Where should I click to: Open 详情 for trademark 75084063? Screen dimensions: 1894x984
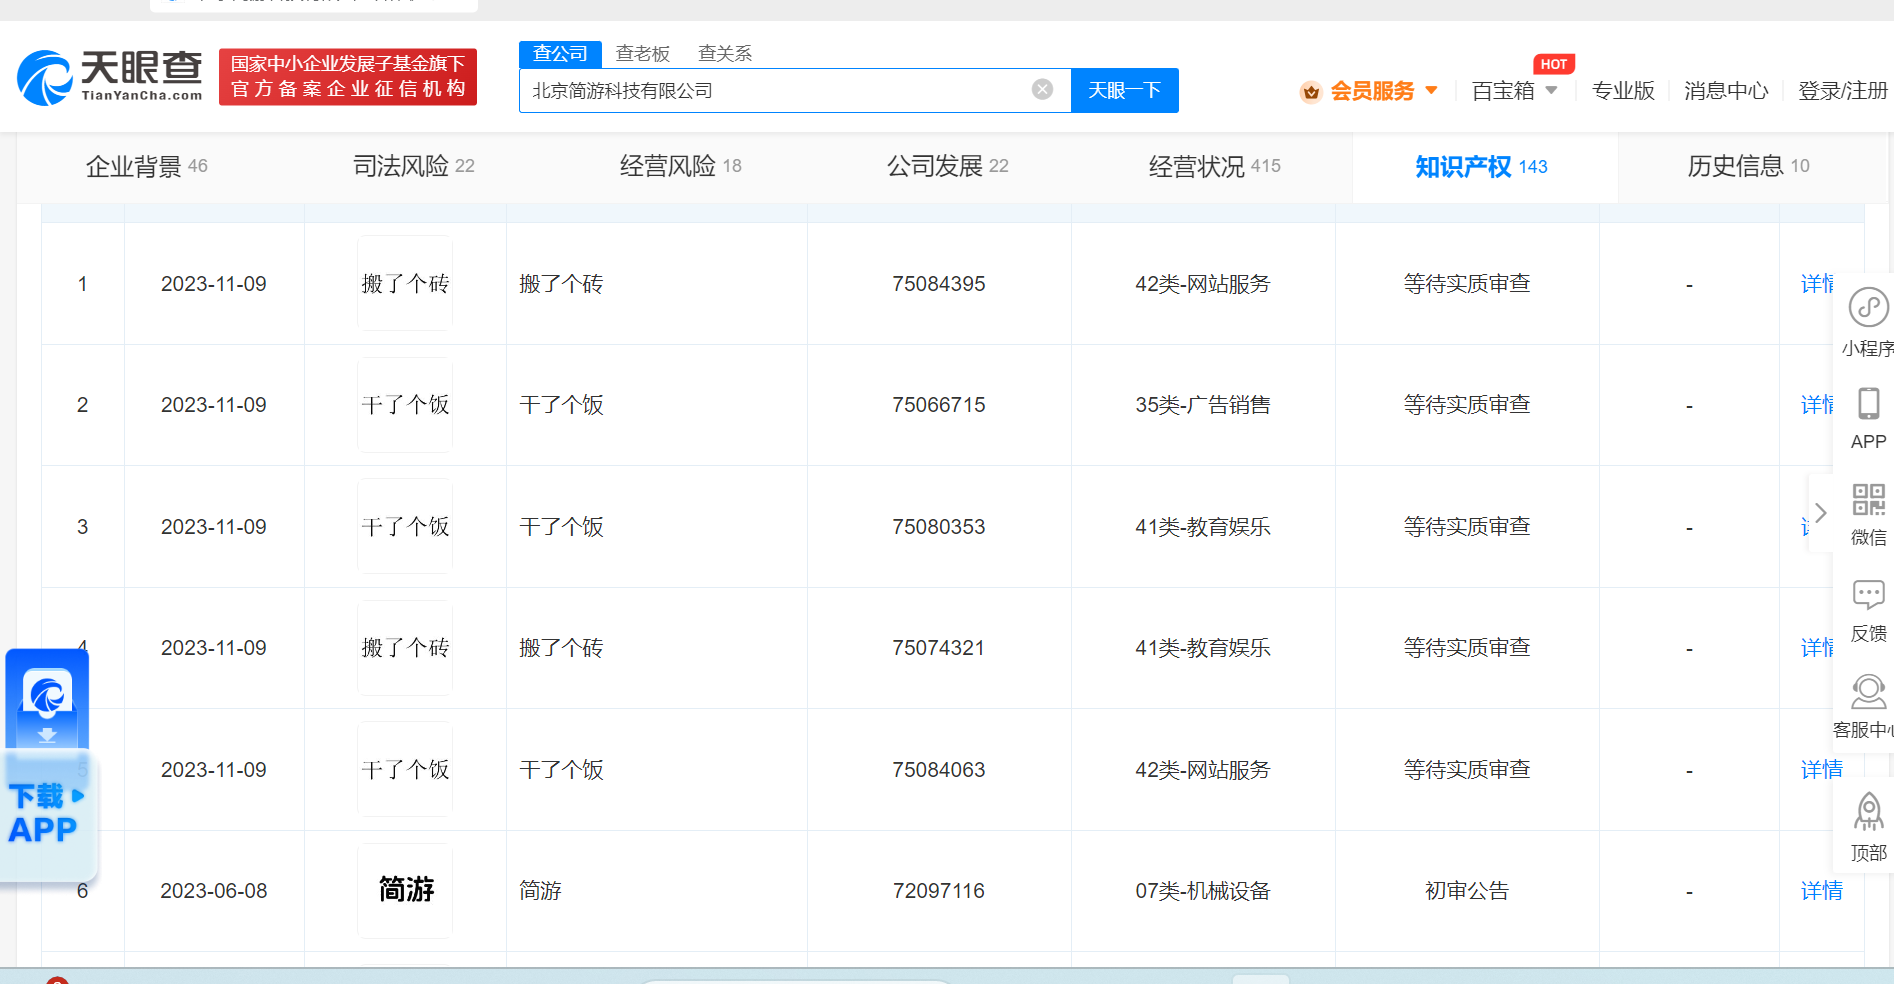pos(1821,770)
